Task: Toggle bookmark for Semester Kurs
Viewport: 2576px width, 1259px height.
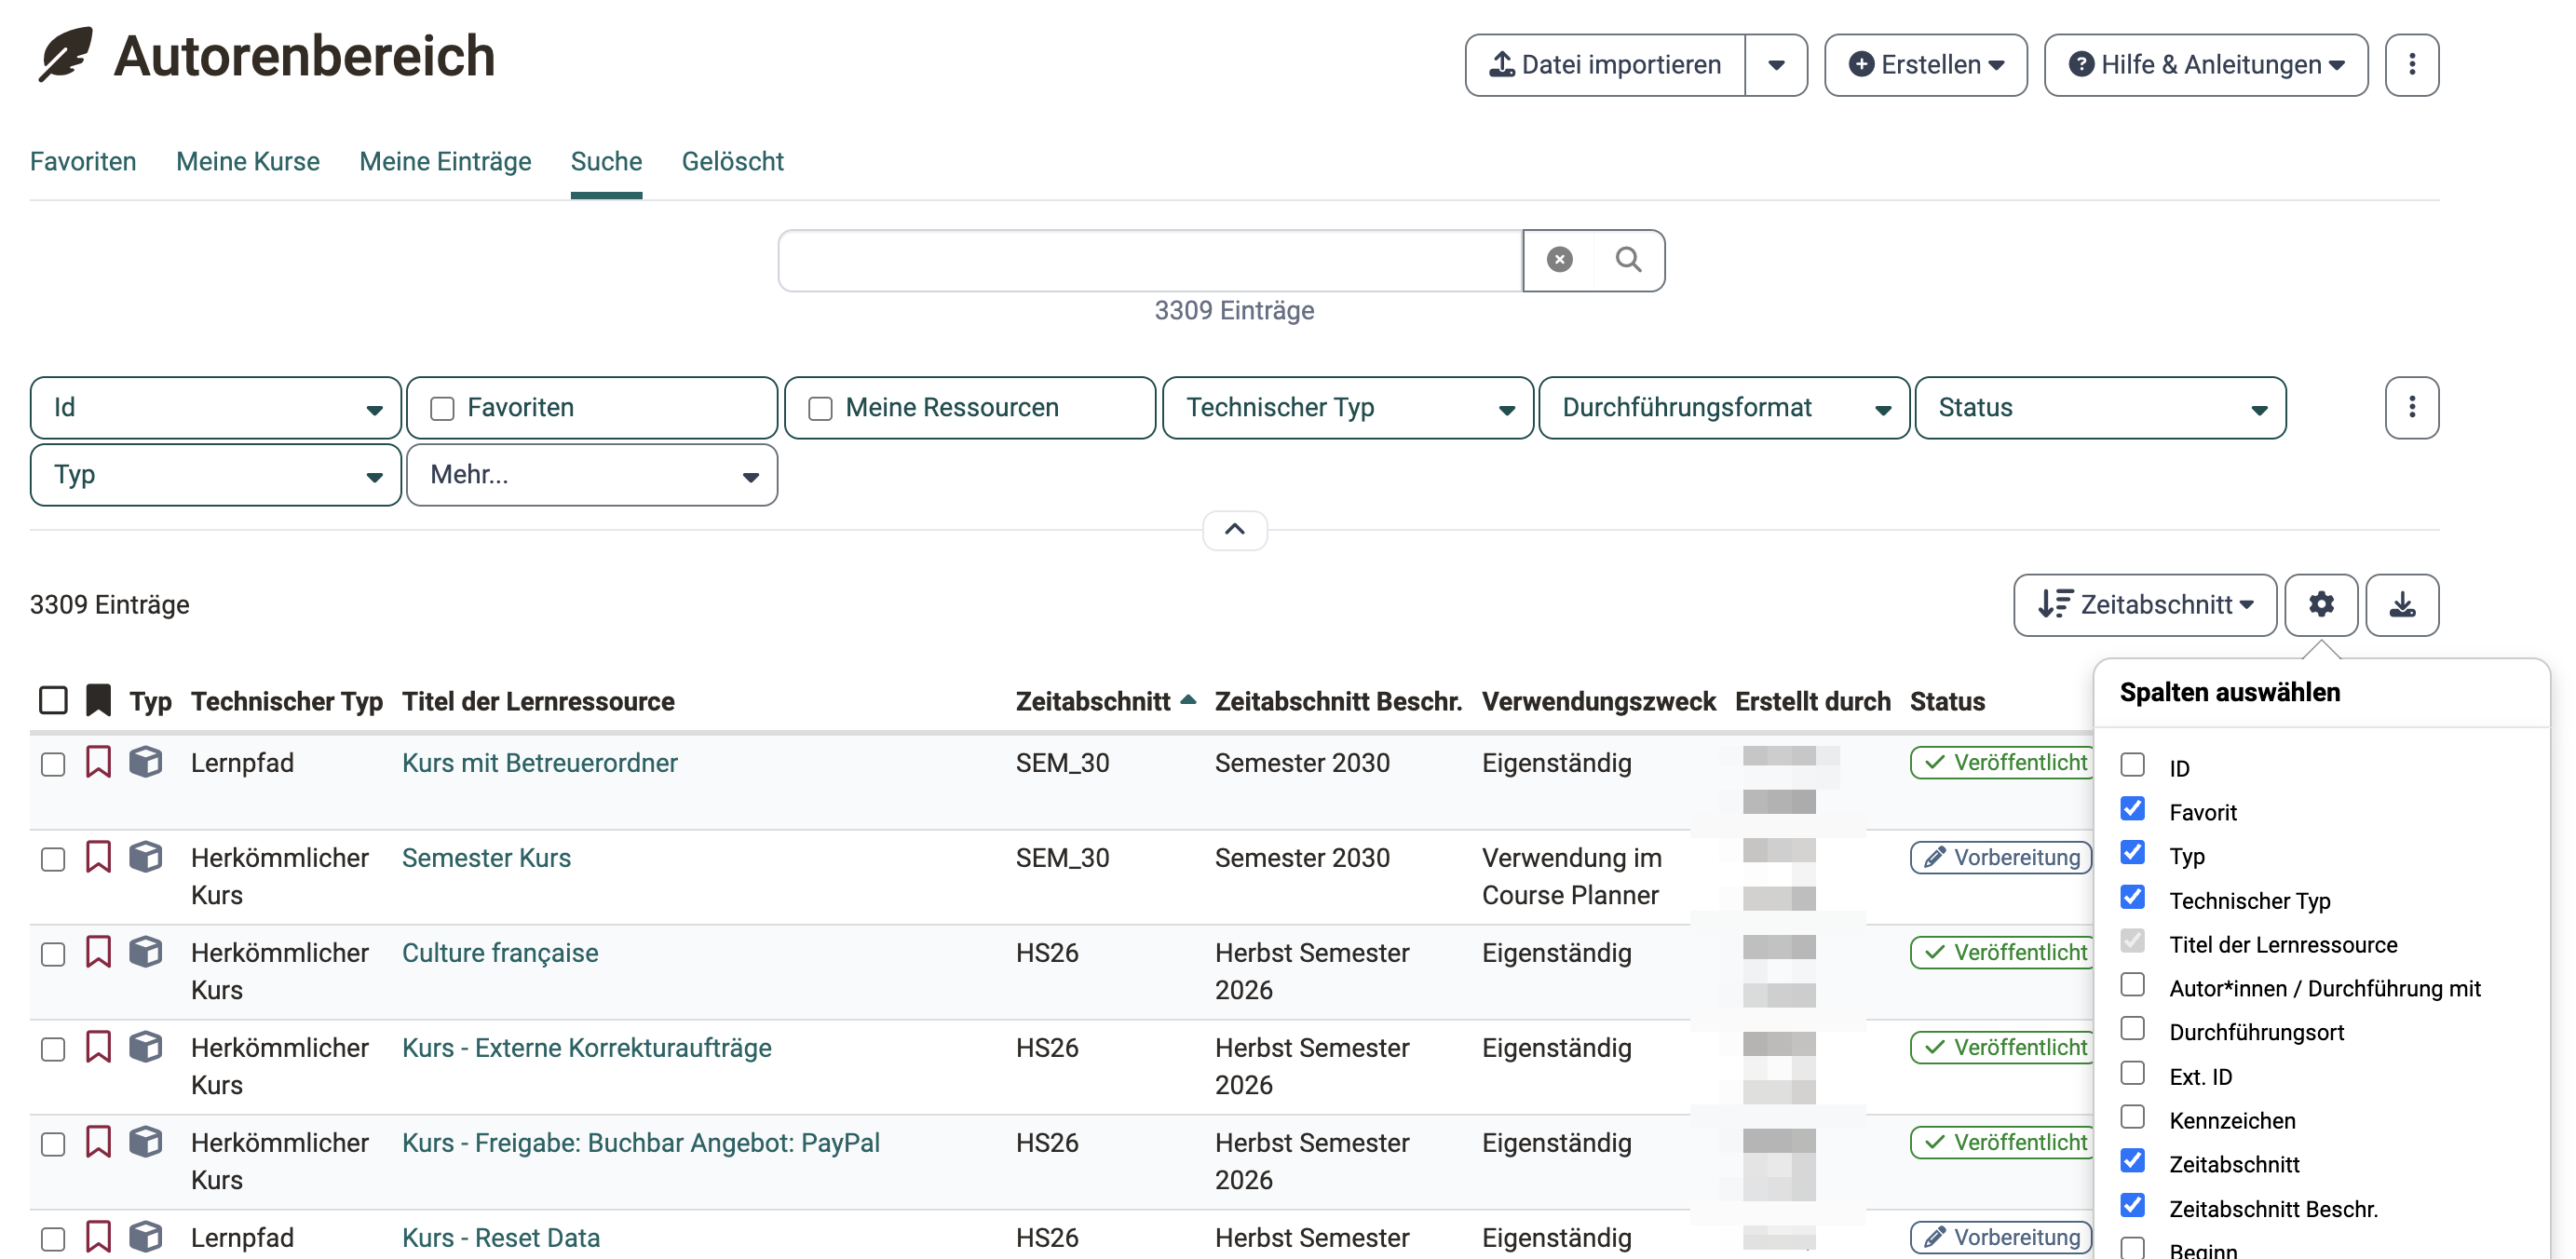Action: (x=98, y=857)
